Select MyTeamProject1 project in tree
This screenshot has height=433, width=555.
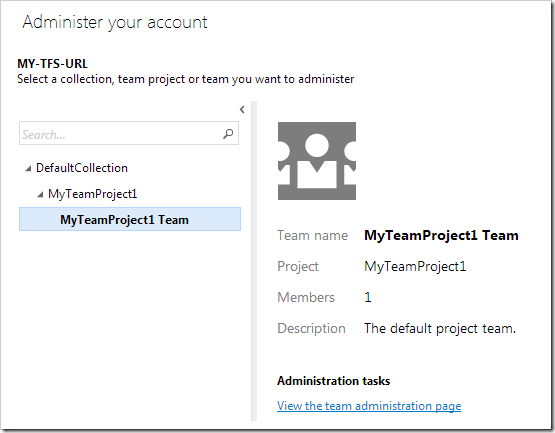click(92, 194)
